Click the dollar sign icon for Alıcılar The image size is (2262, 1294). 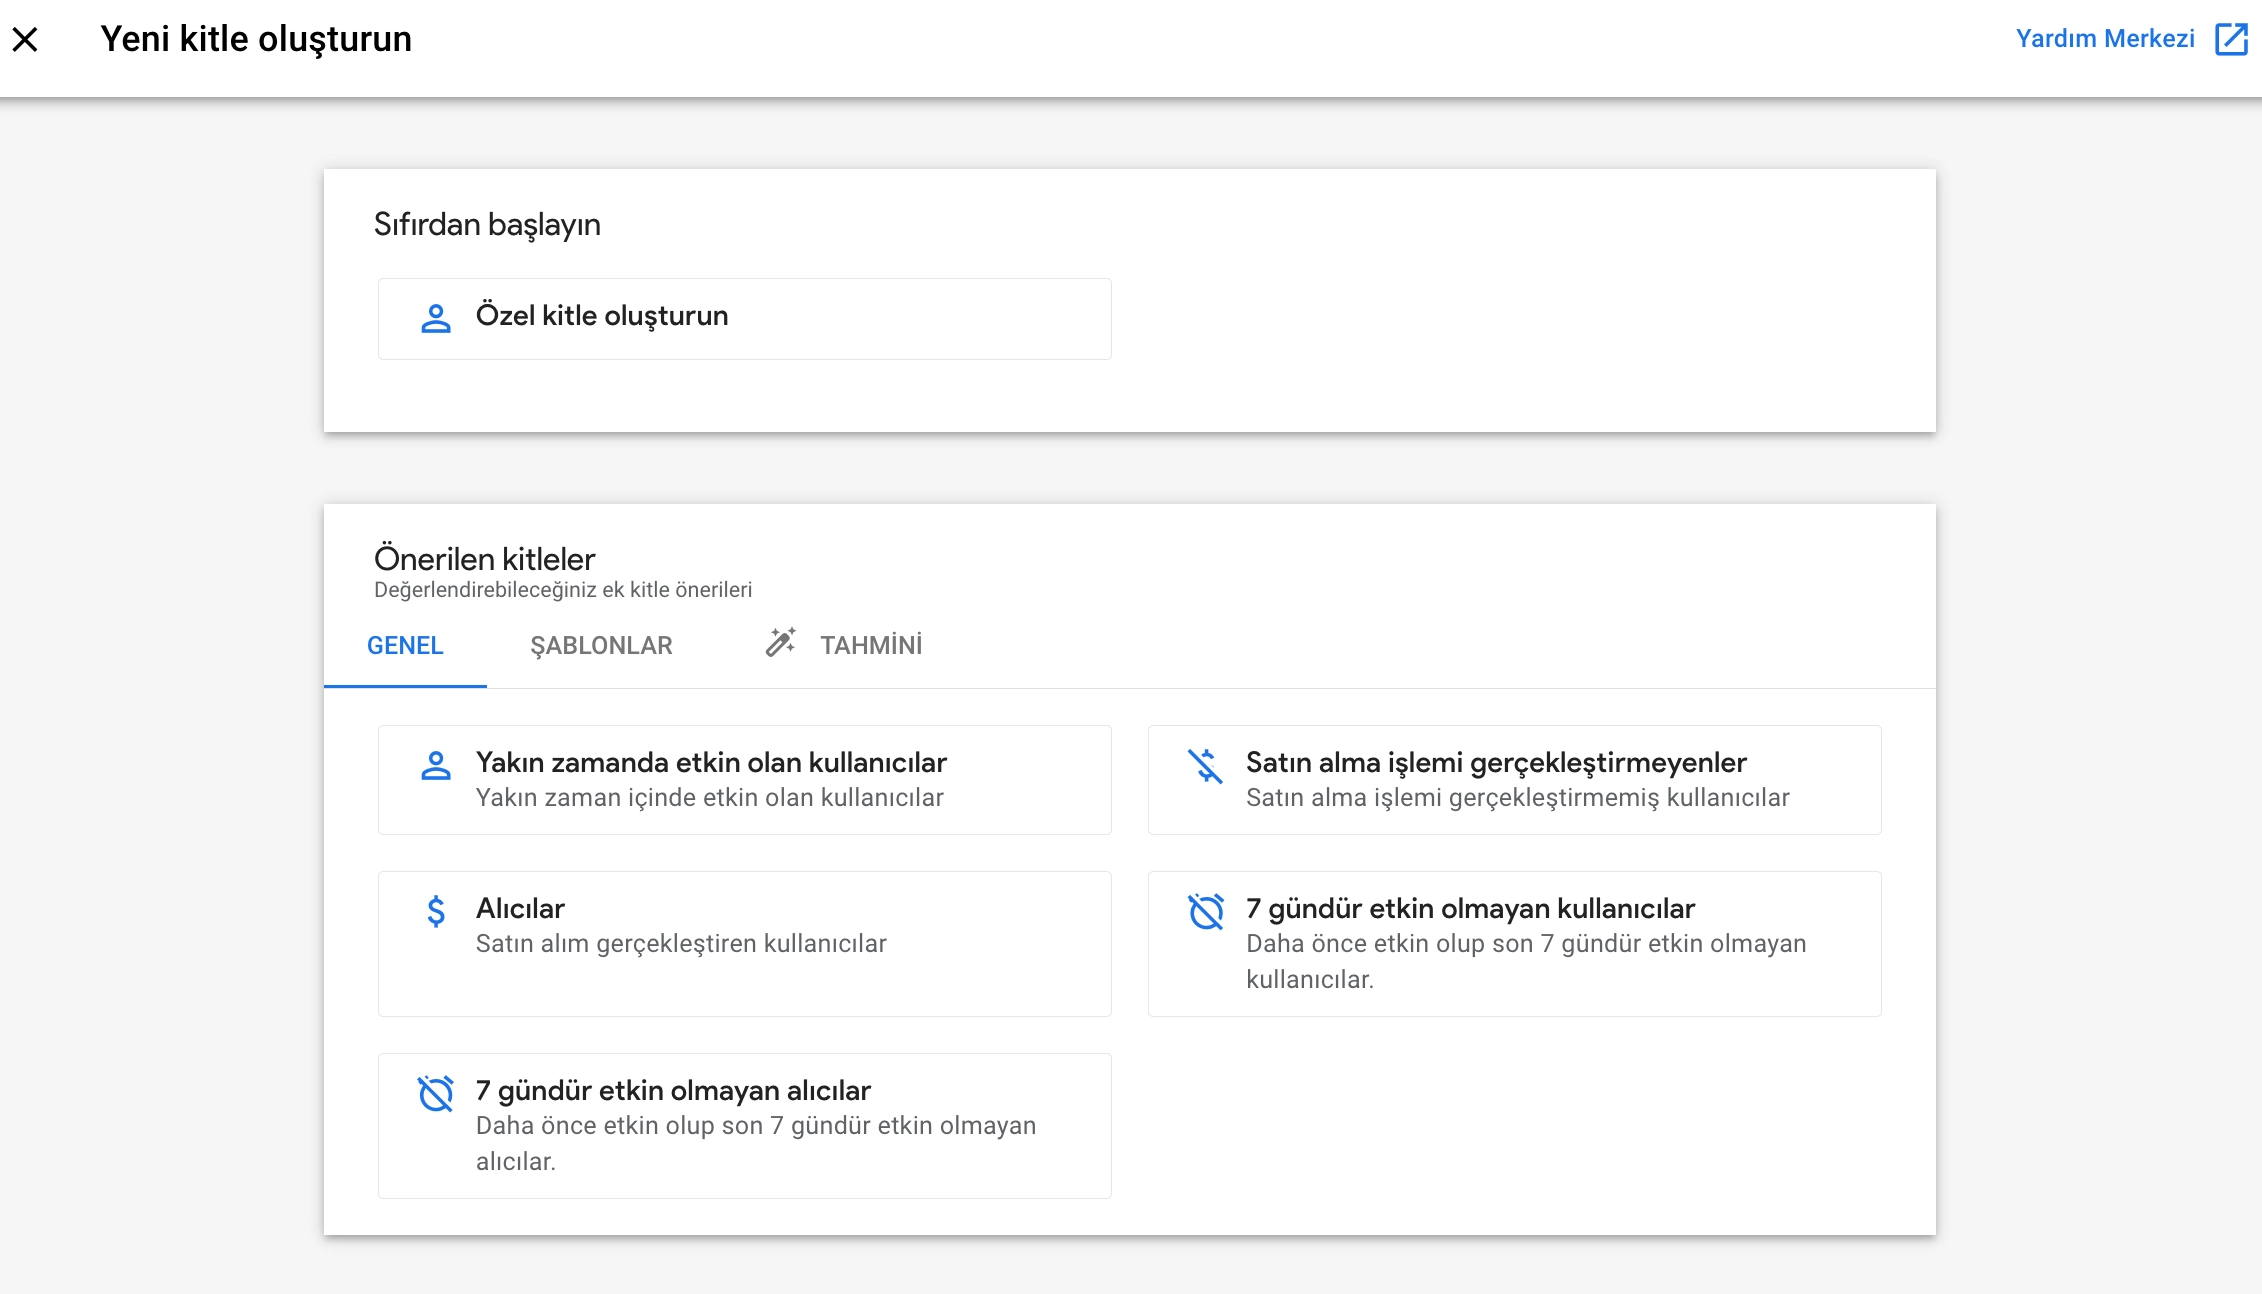tap(435, 911)
